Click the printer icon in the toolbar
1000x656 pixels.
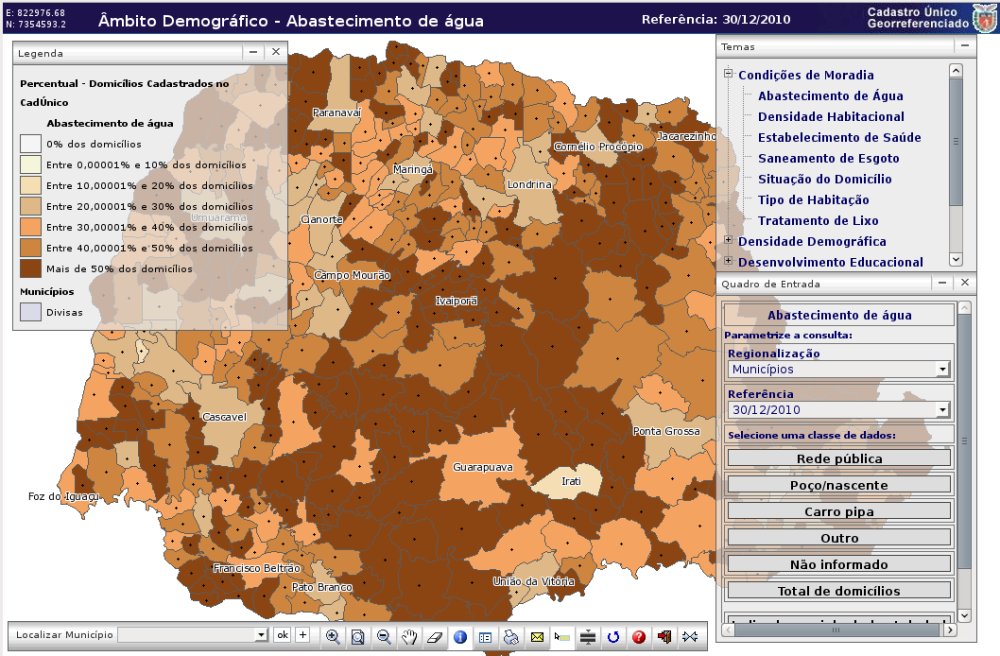(x=511, y=636)
